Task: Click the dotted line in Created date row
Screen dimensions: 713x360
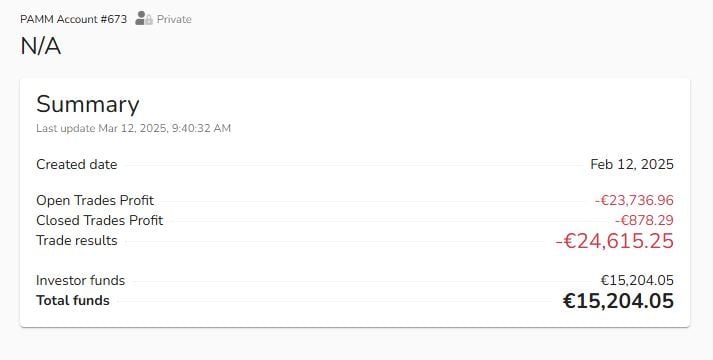Action: click(x=354, y=165)
